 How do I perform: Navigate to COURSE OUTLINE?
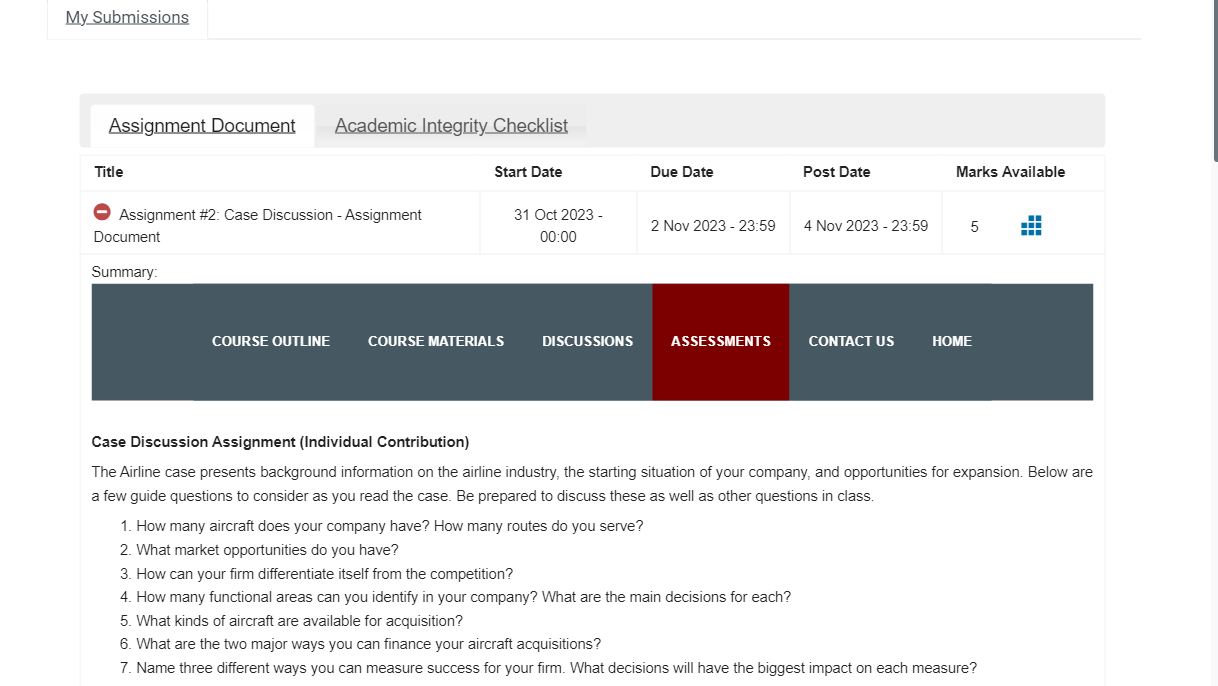[x=270, y=341]
